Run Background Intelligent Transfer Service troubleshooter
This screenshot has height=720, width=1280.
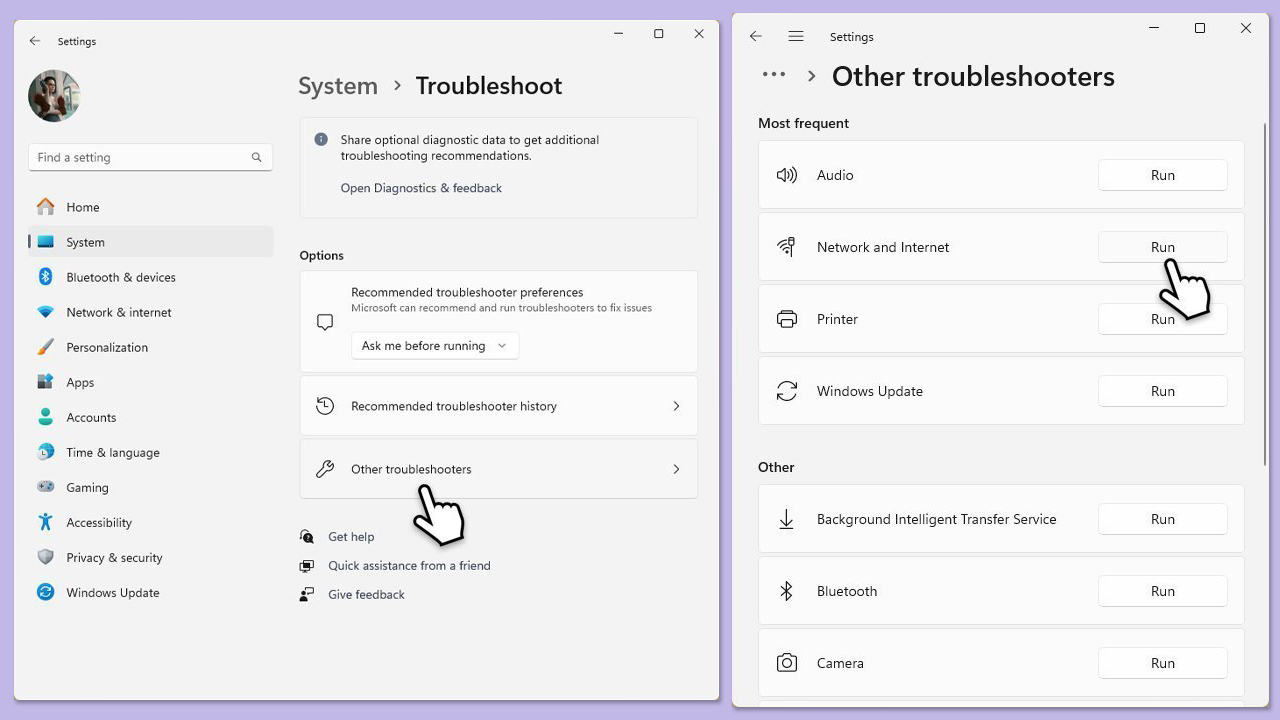tap(1162, 519)
